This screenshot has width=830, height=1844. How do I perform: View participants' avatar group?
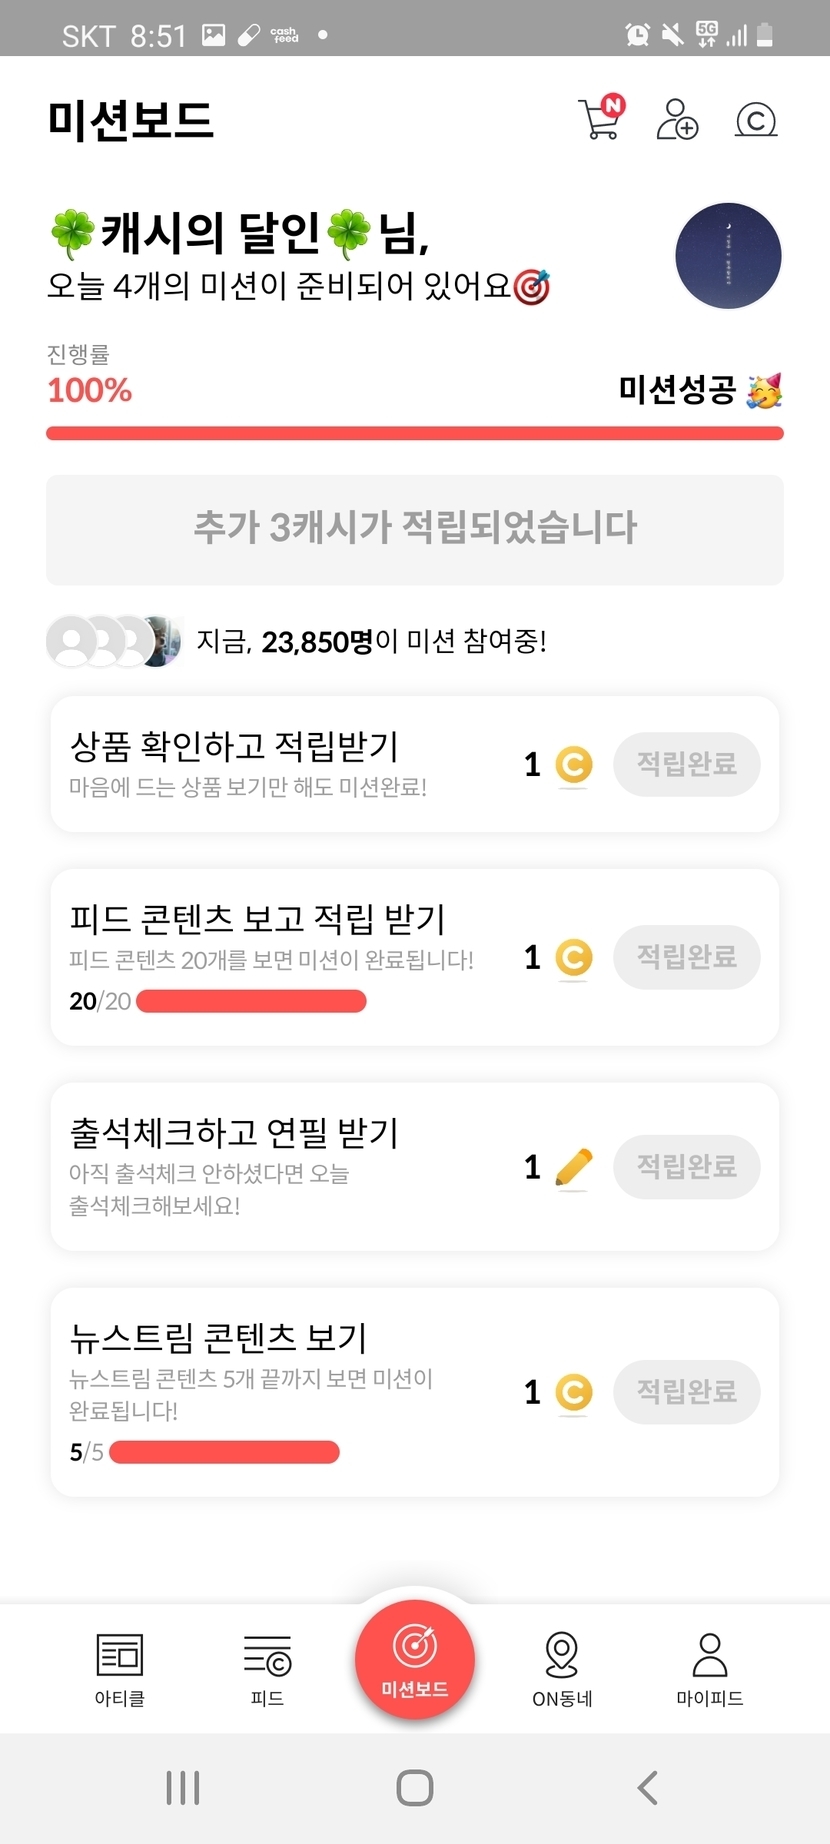[x=114, y=641]
